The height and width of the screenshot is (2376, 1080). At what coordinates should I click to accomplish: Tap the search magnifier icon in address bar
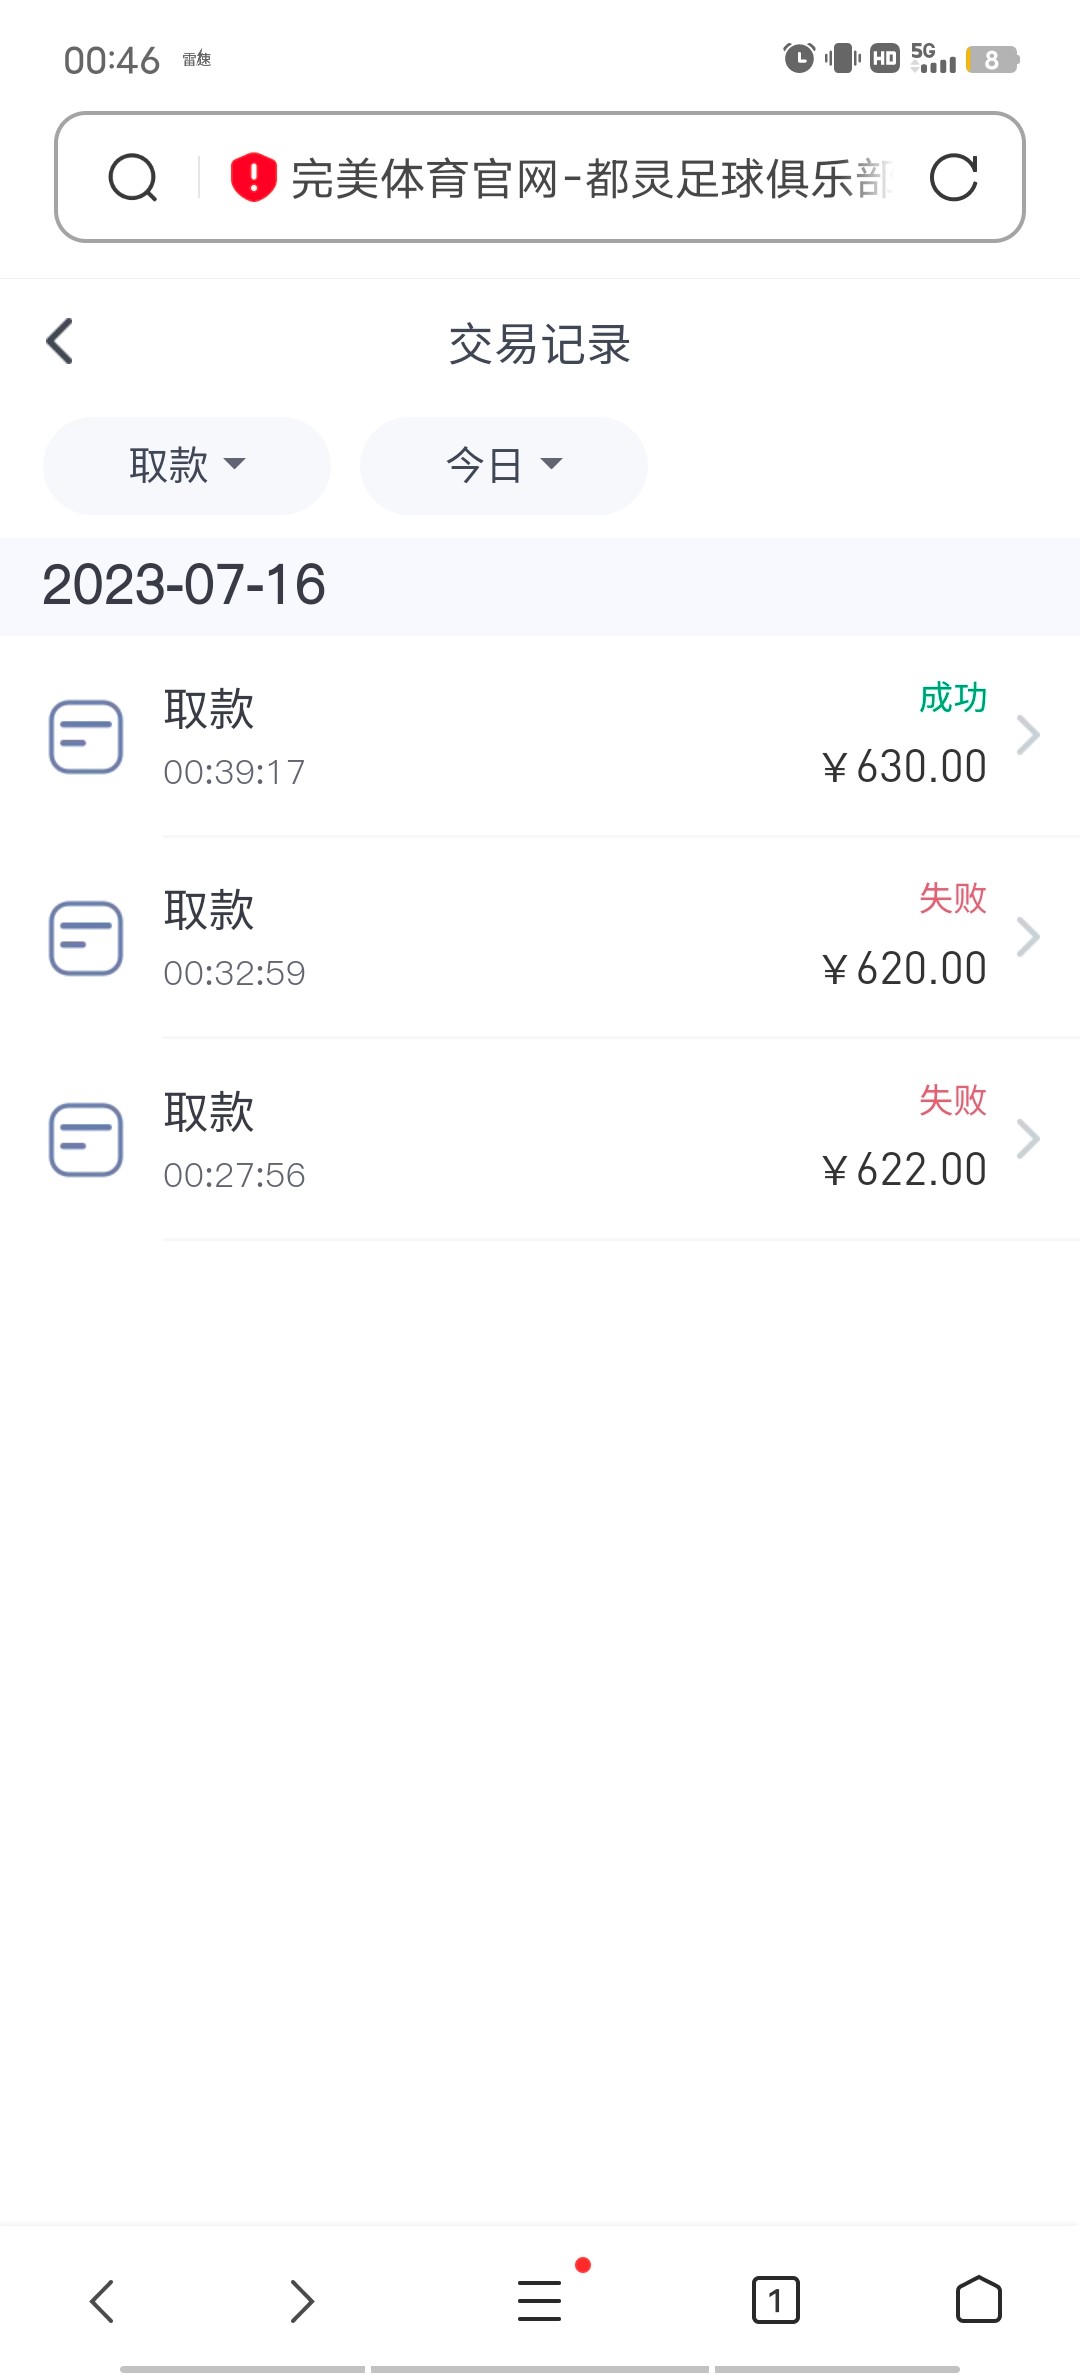point(133,178)
